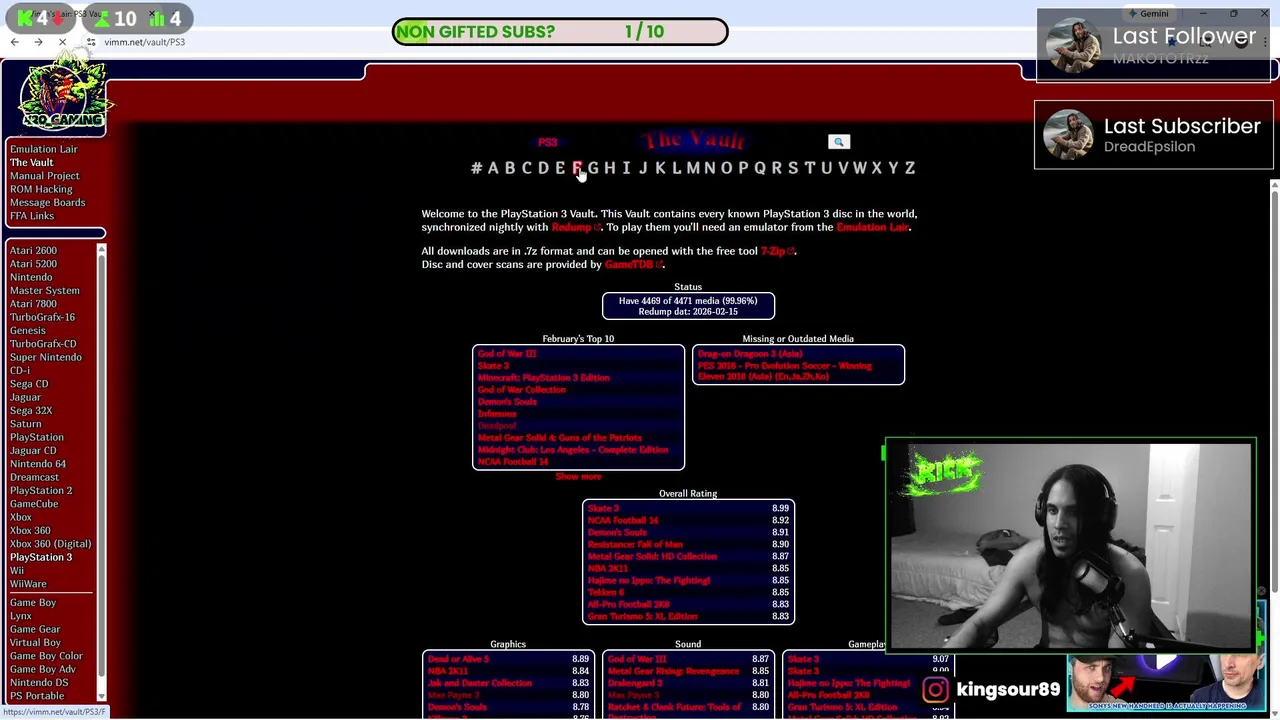Open site information icon beside the URL
This screenshot has height=720, width=1280.
(x=91, y=42)
